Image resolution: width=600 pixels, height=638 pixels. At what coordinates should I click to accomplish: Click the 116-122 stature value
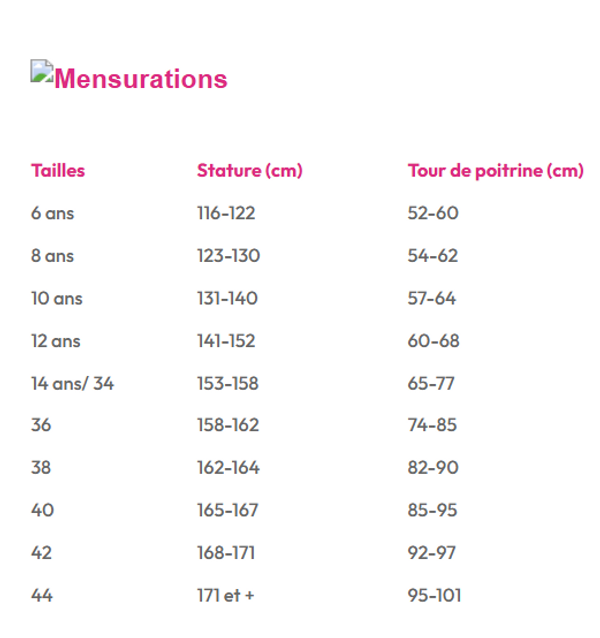tap(226, 213)
